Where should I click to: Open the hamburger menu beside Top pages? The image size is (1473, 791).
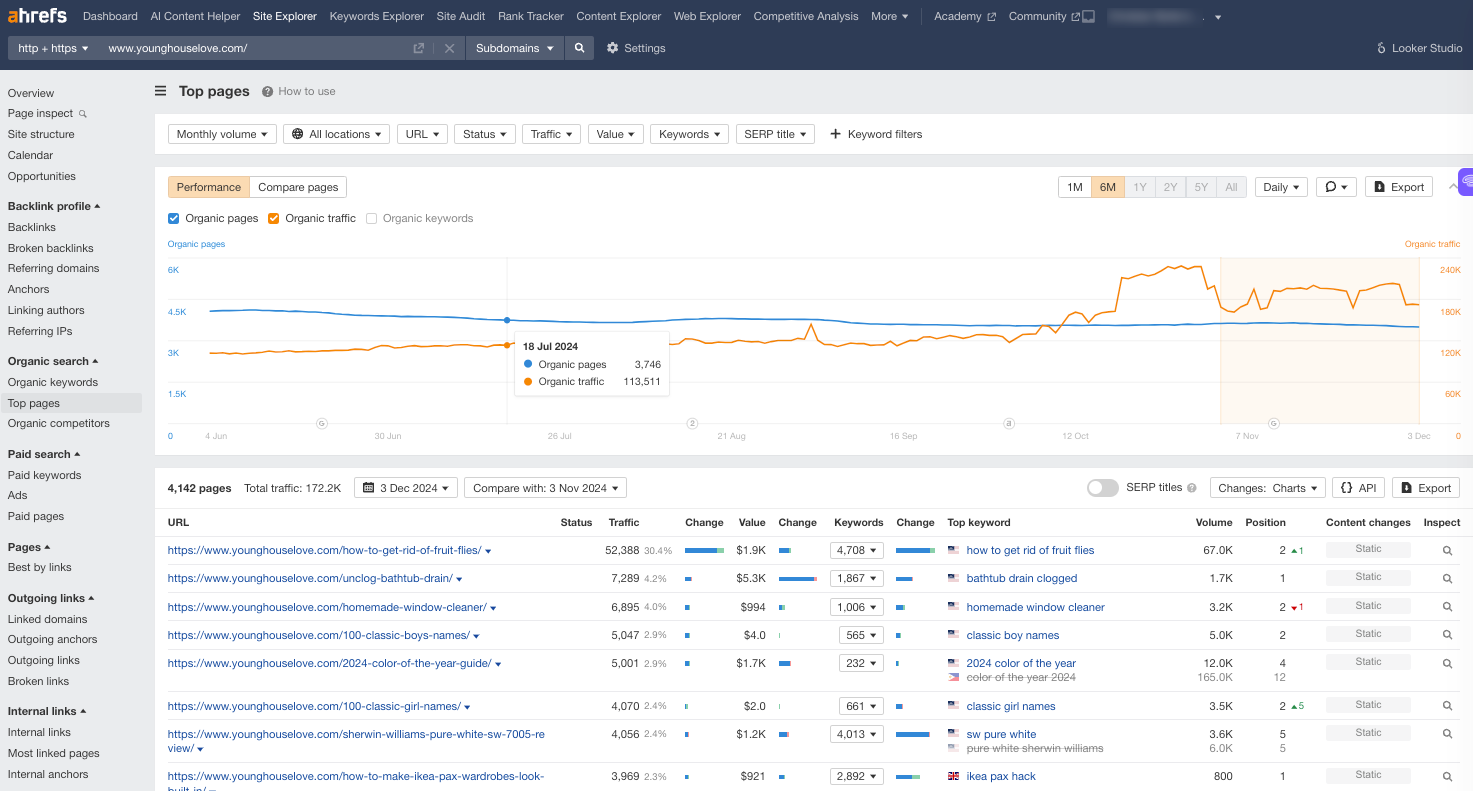coord(160,91)
